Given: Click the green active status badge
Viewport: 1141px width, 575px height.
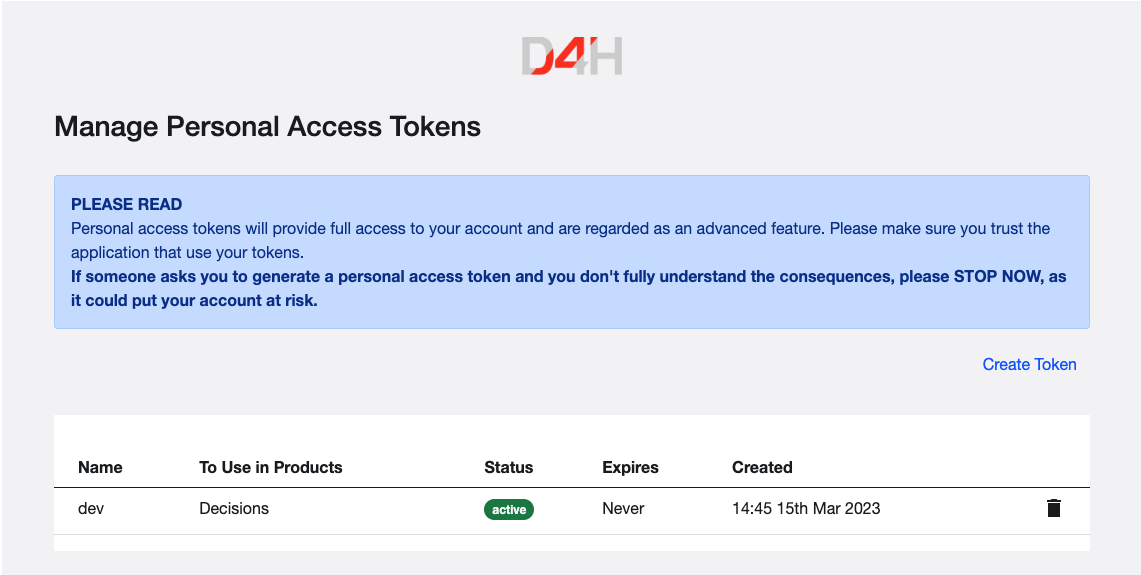Looking at the screenshot, I should click(x=509, y=509).
